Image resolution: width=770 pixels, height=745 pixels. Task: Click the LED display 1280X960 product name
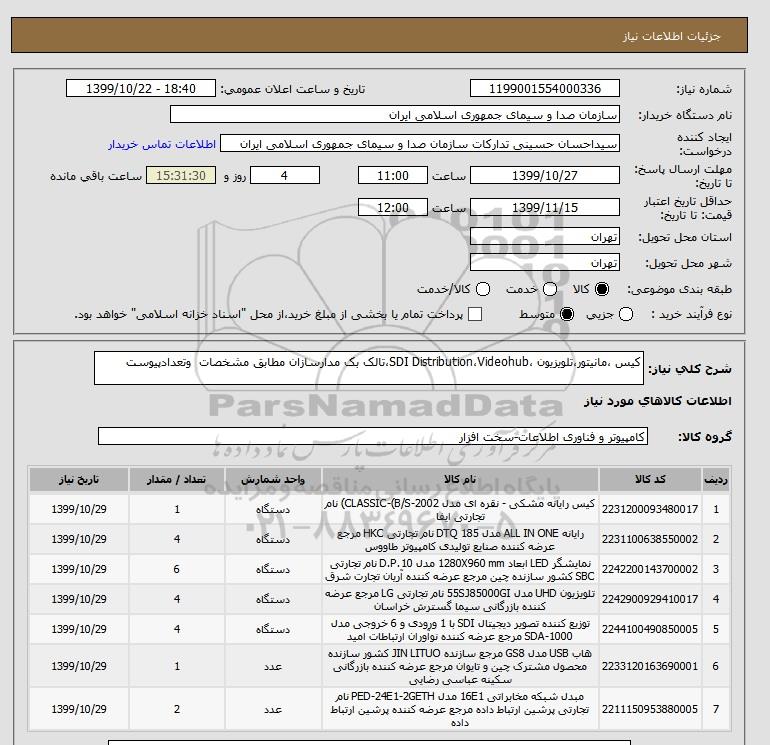click(x=460, y=570)
